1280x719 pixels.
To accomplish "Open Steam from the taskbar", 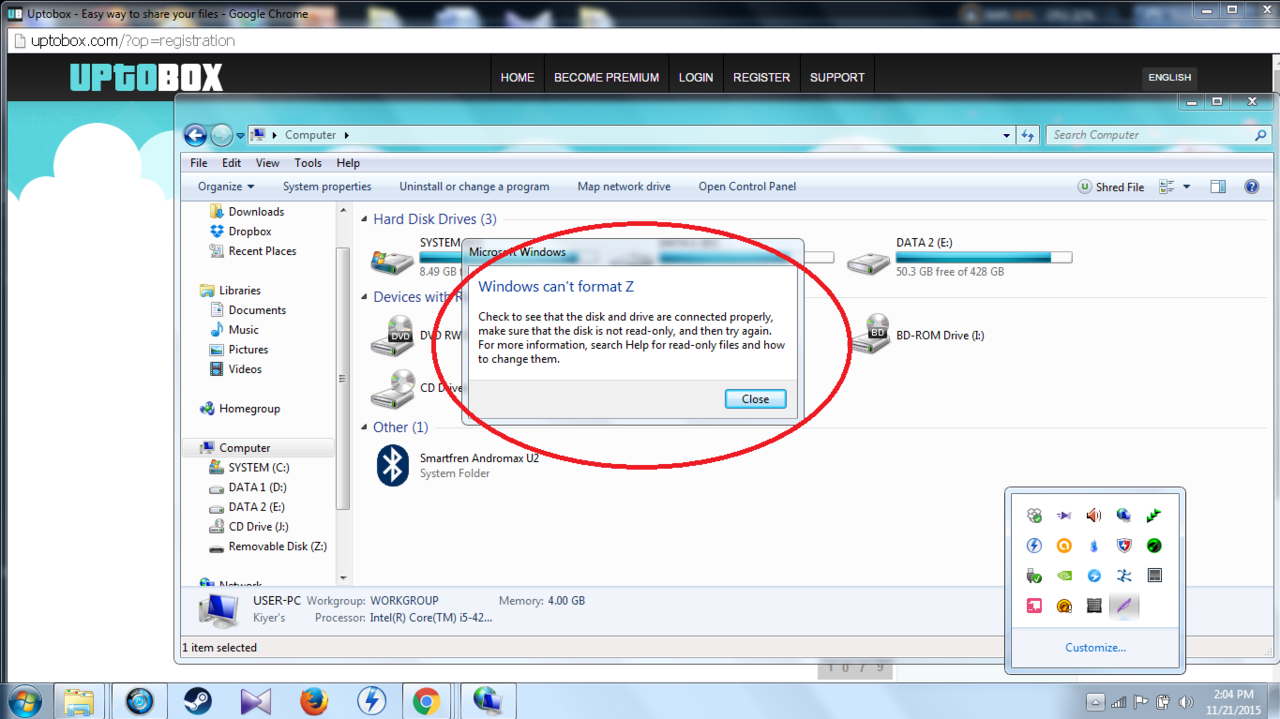I will pos(197,701).
